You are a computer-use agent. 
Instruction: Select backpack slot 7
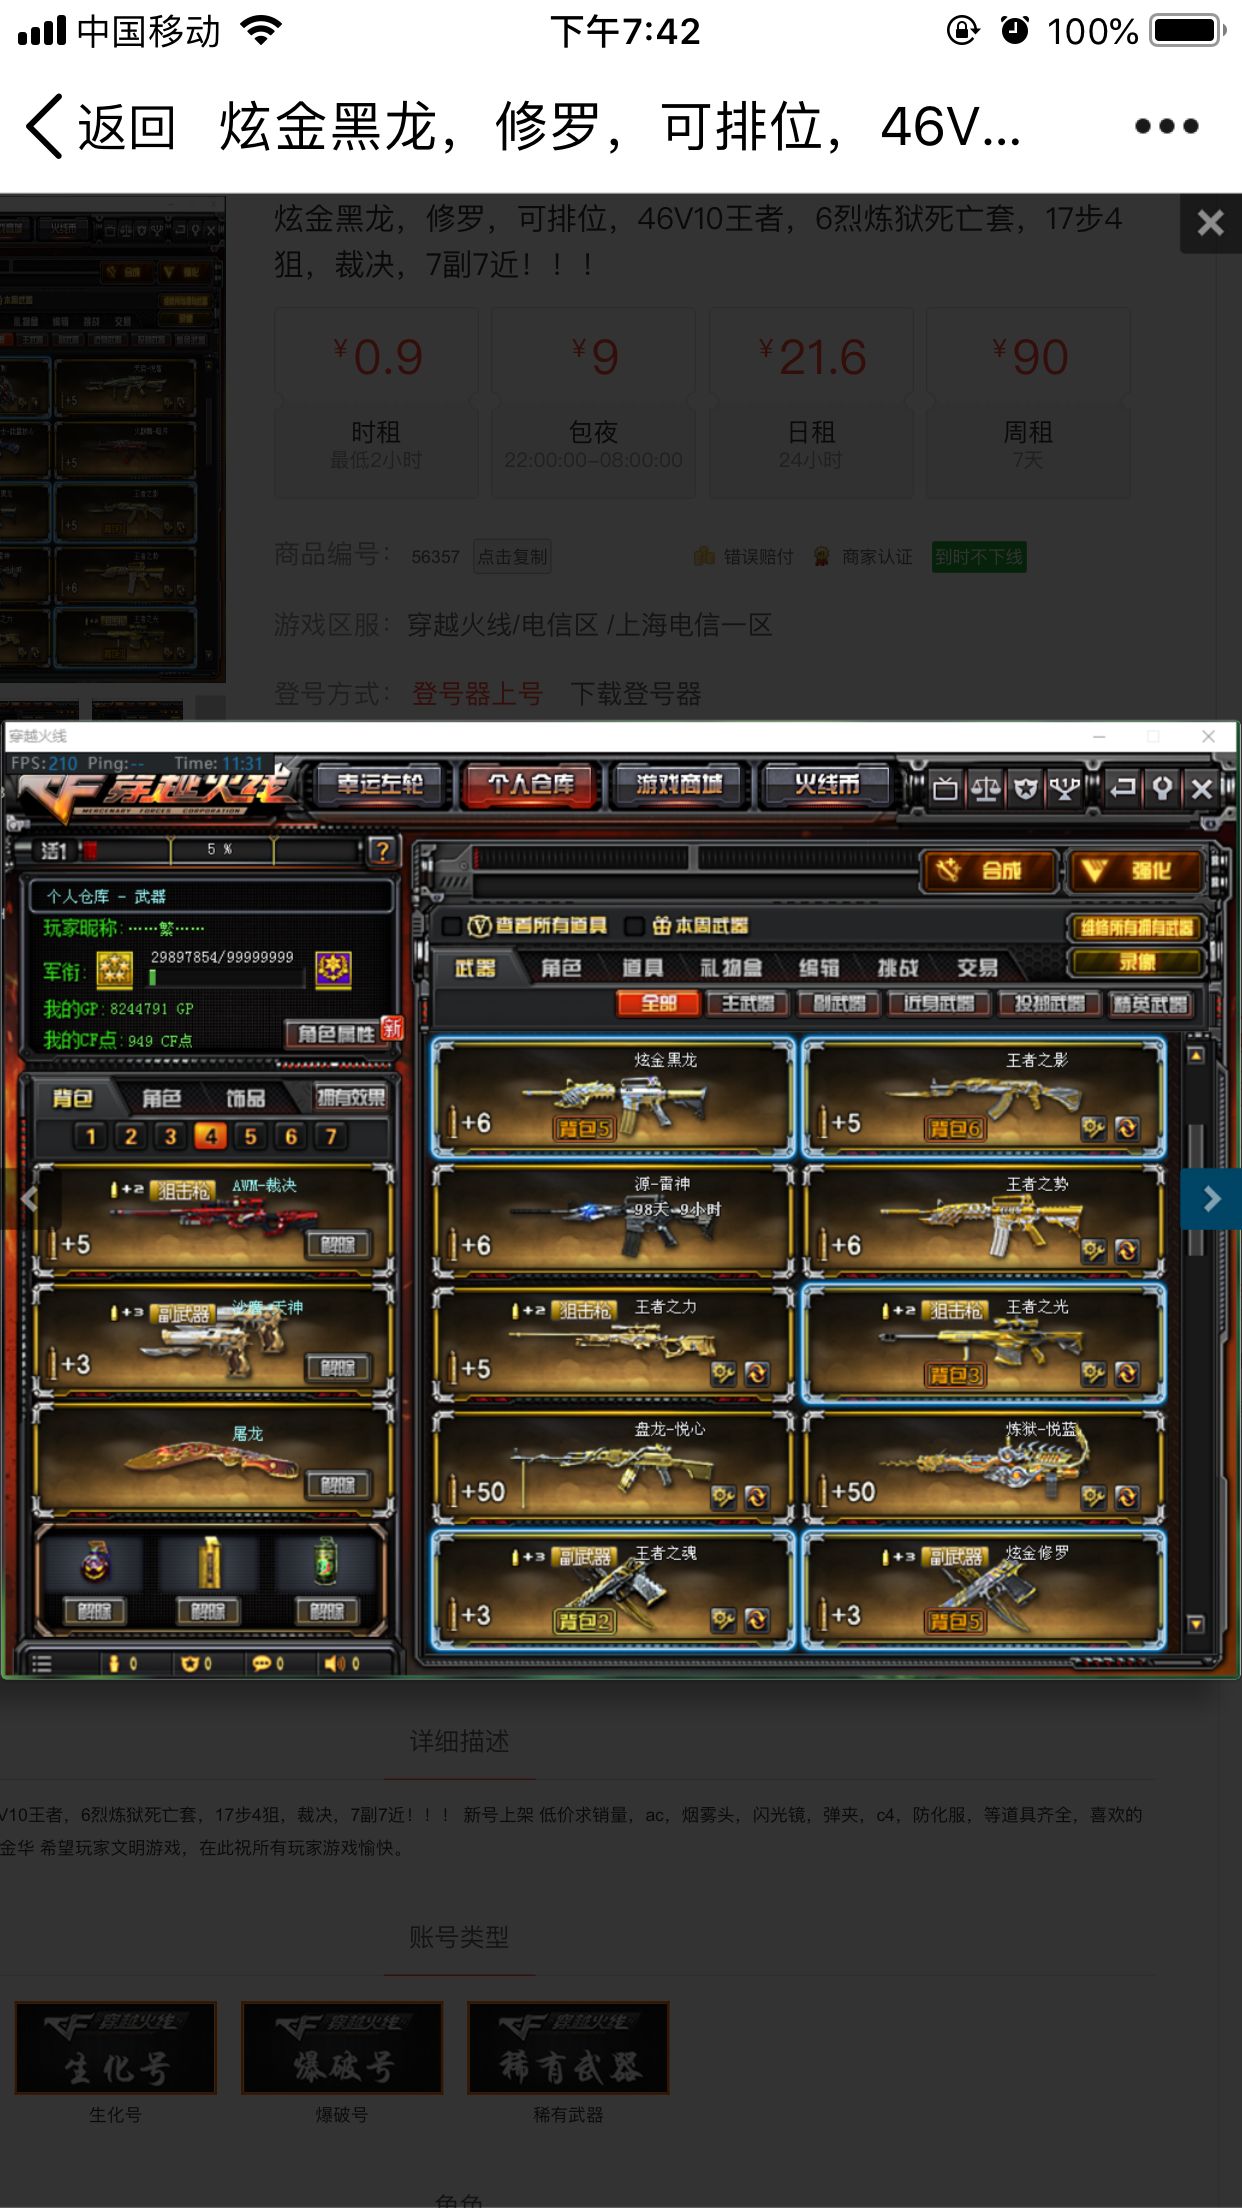(x=330, y=1136)
